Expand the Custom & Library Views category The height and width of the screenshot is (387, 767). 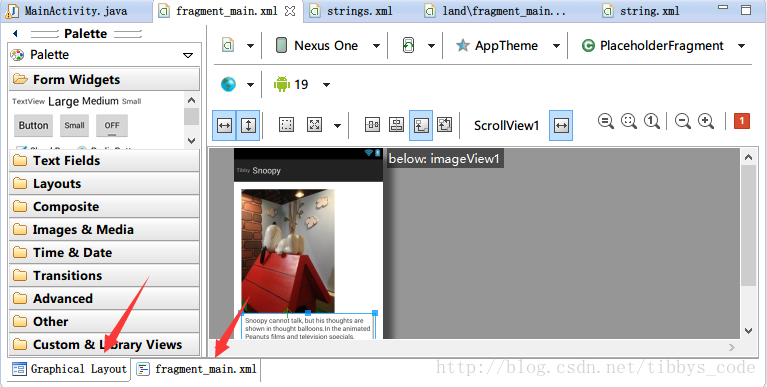pos(104,344)
